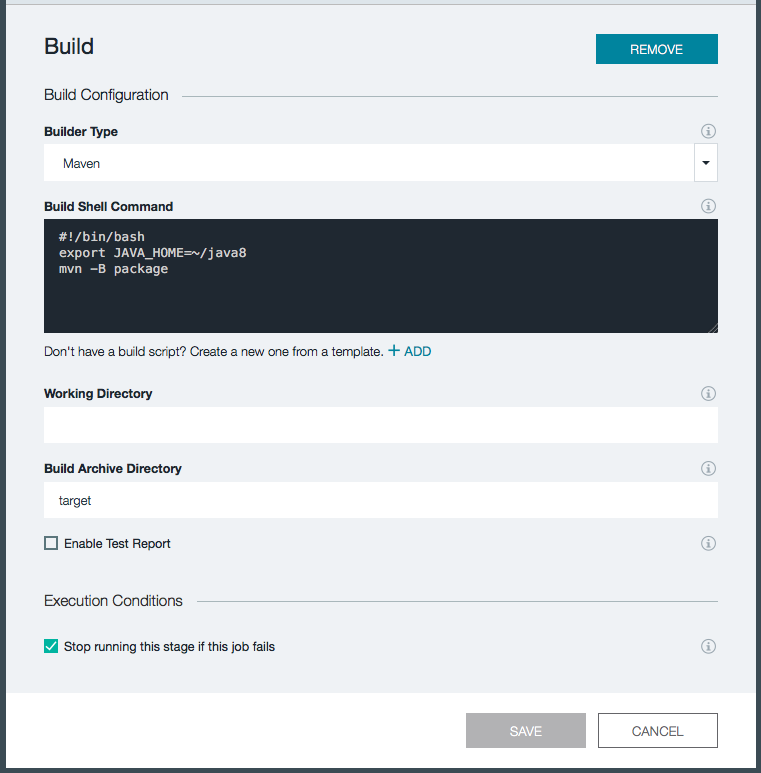Click the Build Archive Directory field containing target
761x773 pixels.
[381, 500]
